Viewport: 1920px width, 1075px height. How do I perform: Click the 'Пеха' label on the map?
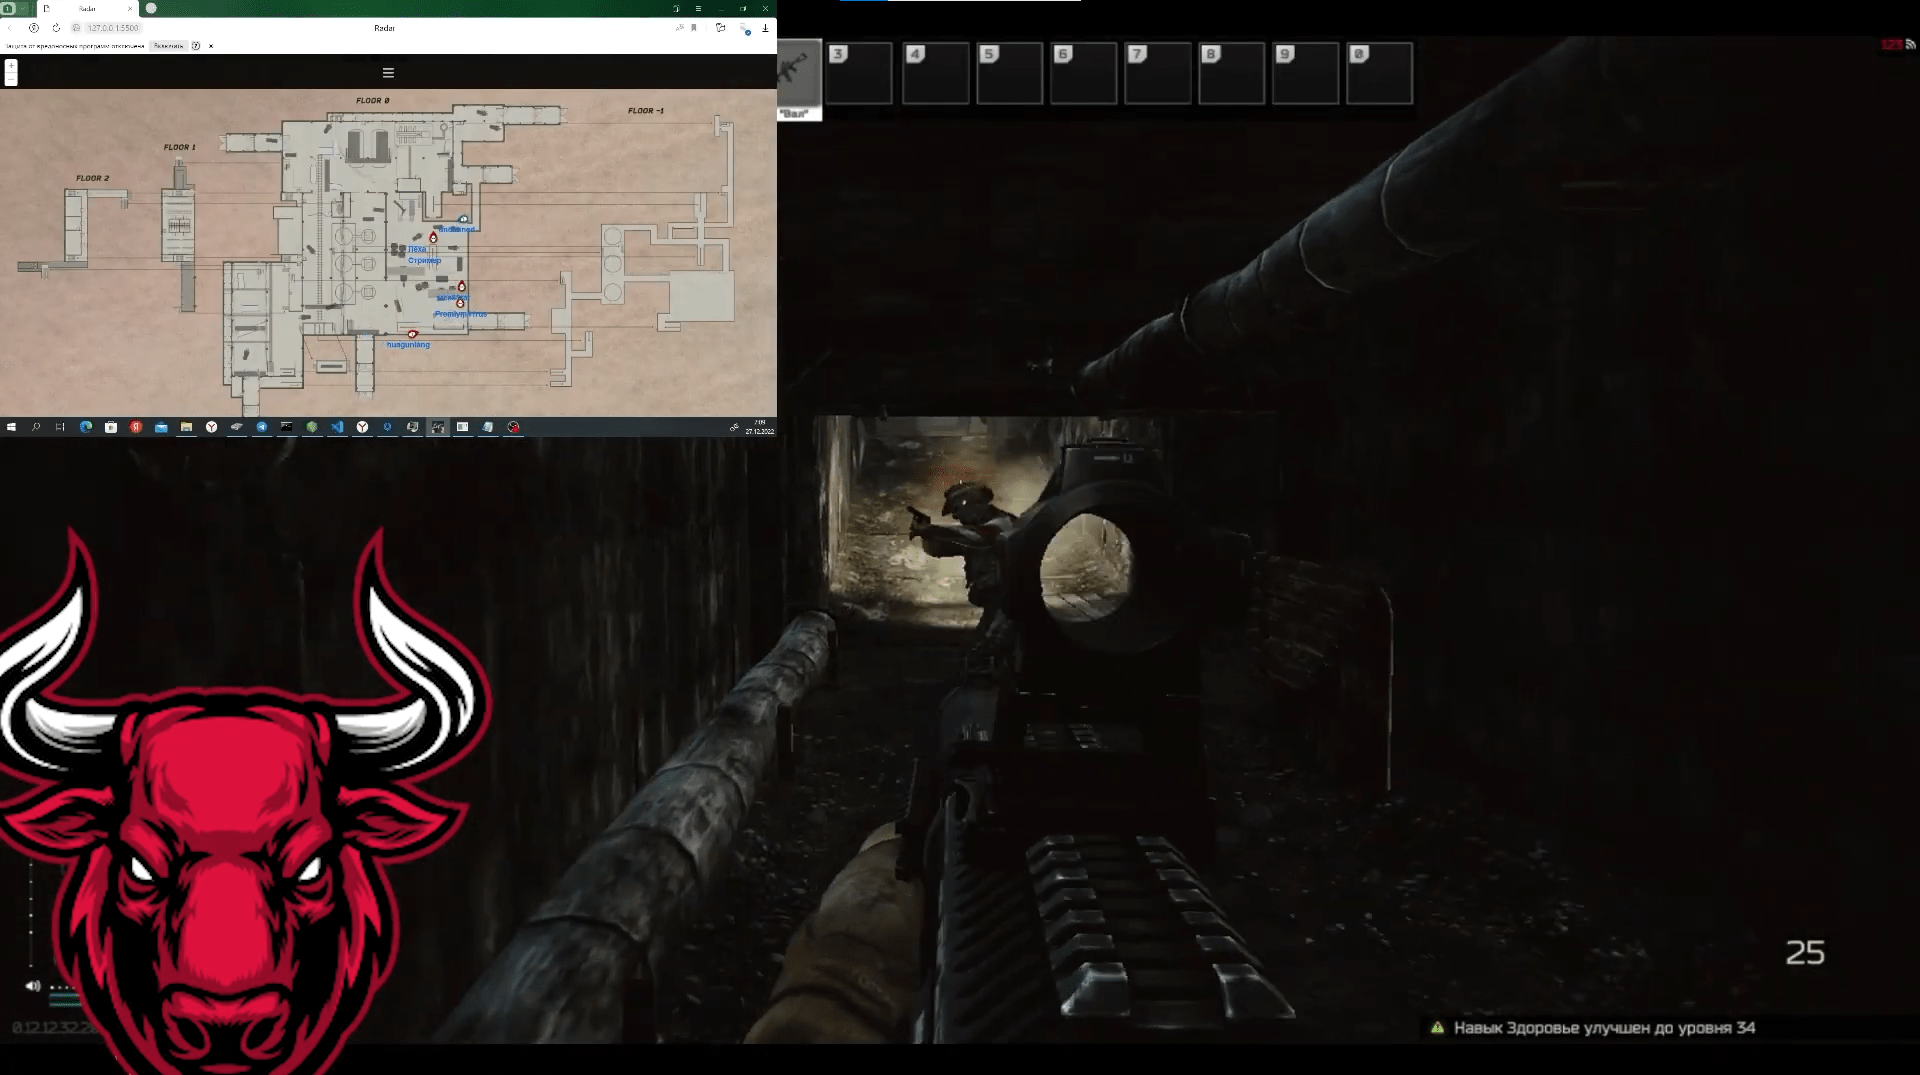tap(417, 250)
